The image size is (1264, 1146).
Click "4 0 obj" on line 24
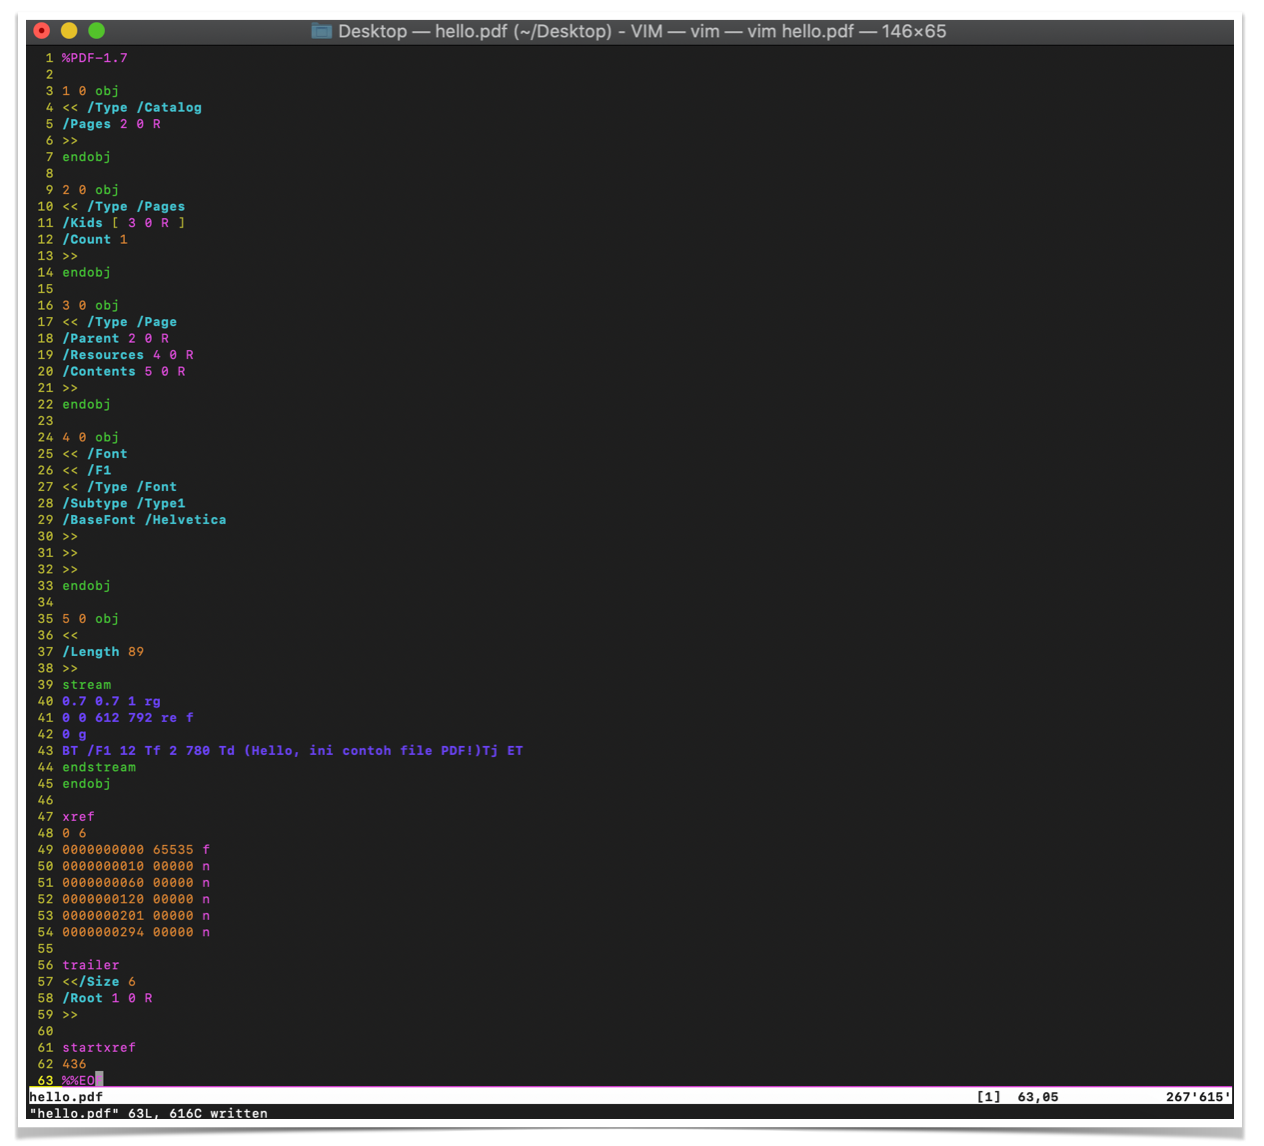[x=90, y=438]
